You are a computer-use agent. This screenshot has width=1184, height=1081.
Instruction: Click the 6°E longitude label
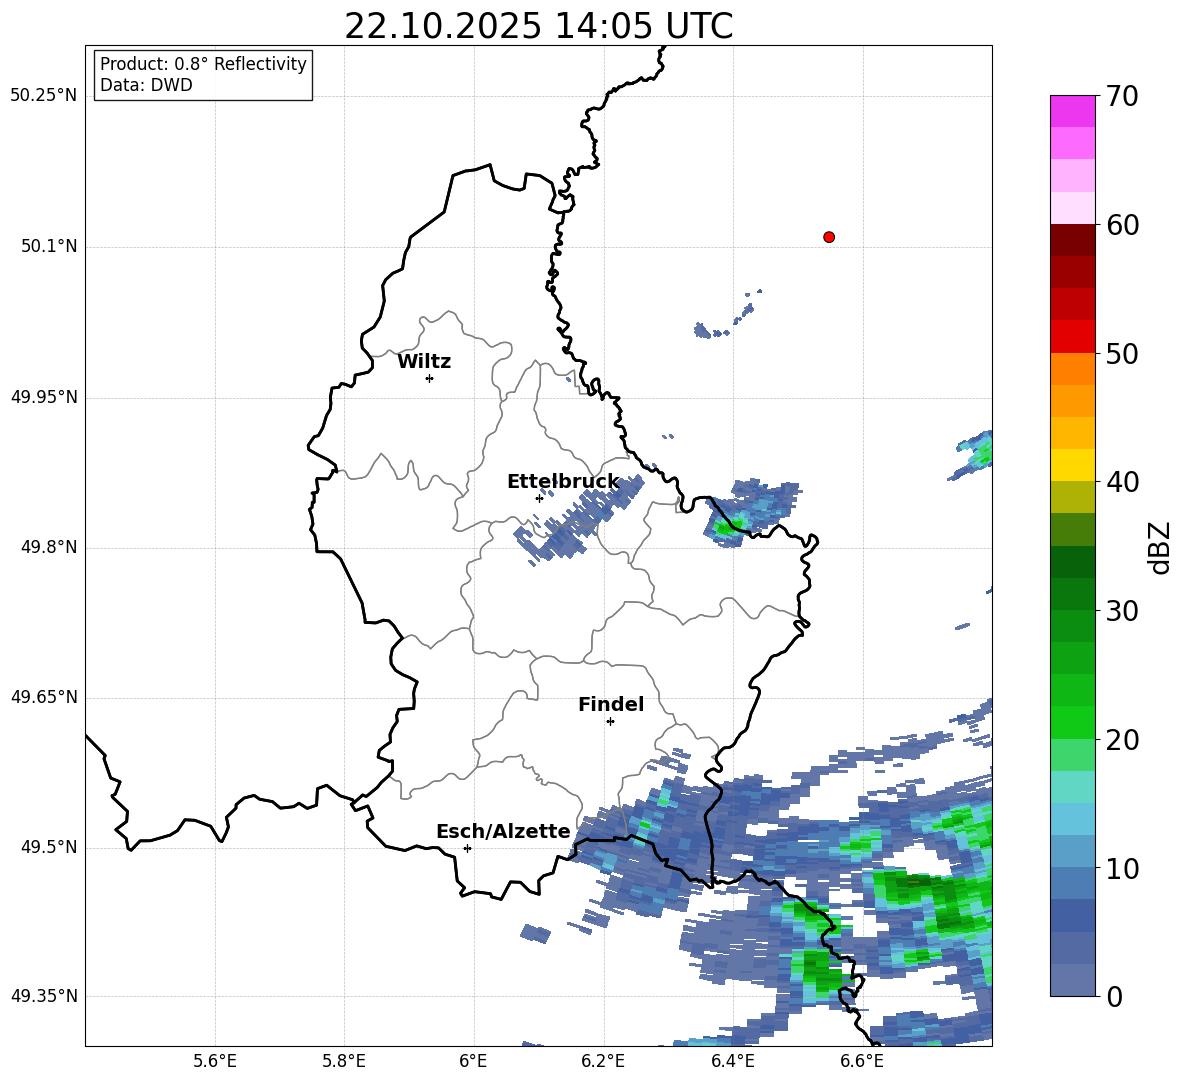point(473,1061)
